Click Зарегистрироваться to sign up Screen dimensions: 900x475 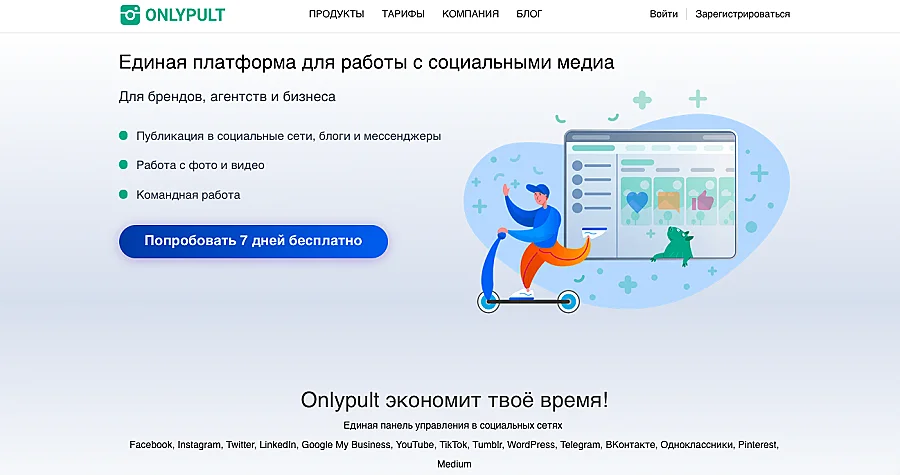[742, 14]
